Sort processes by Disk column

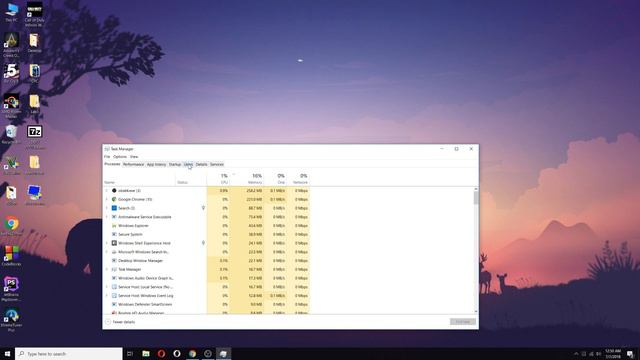(275, 179)
